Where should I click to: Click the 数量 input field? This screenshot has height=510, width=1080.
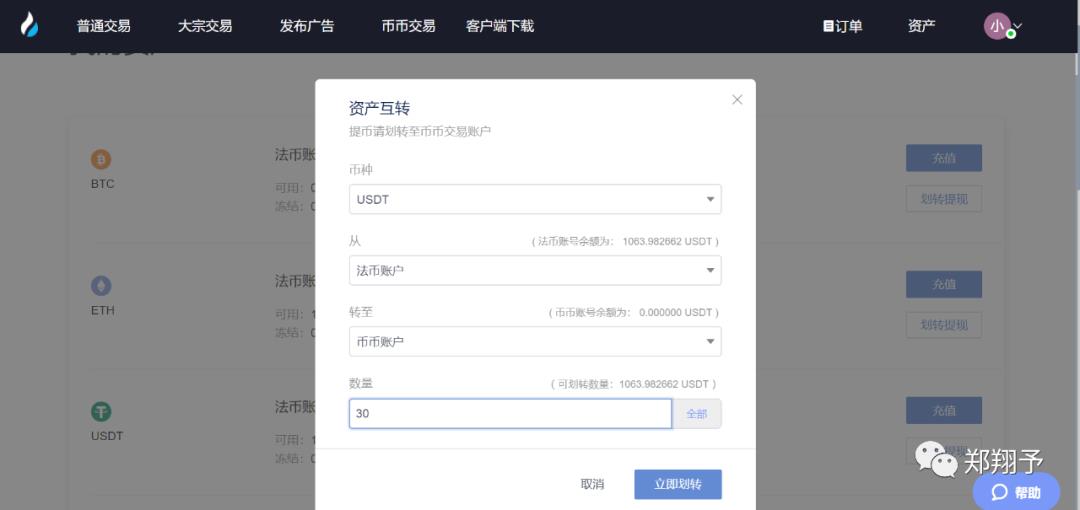point(510,414)
